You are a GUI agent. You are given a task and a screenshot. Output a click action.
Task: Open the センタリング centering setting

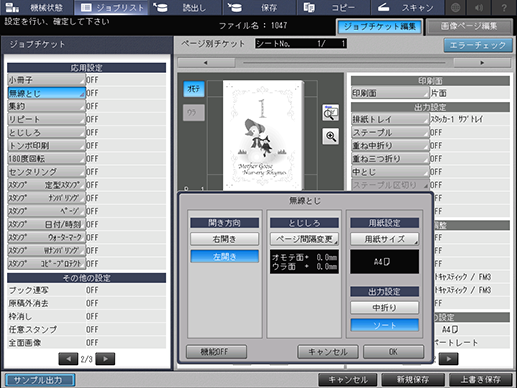pos(46,172)
